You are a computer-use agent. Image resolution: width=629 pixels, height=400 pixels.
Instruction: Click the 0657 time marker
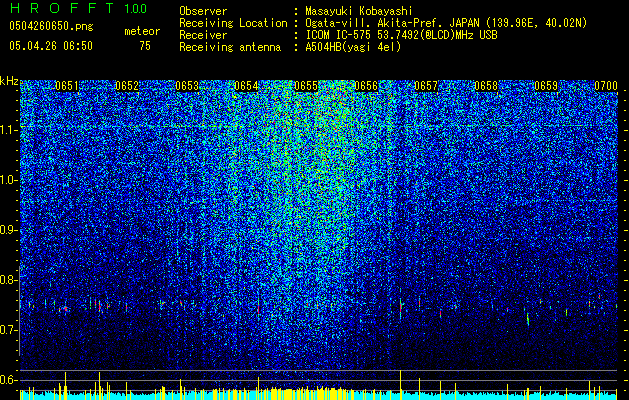tap(426, 86)
